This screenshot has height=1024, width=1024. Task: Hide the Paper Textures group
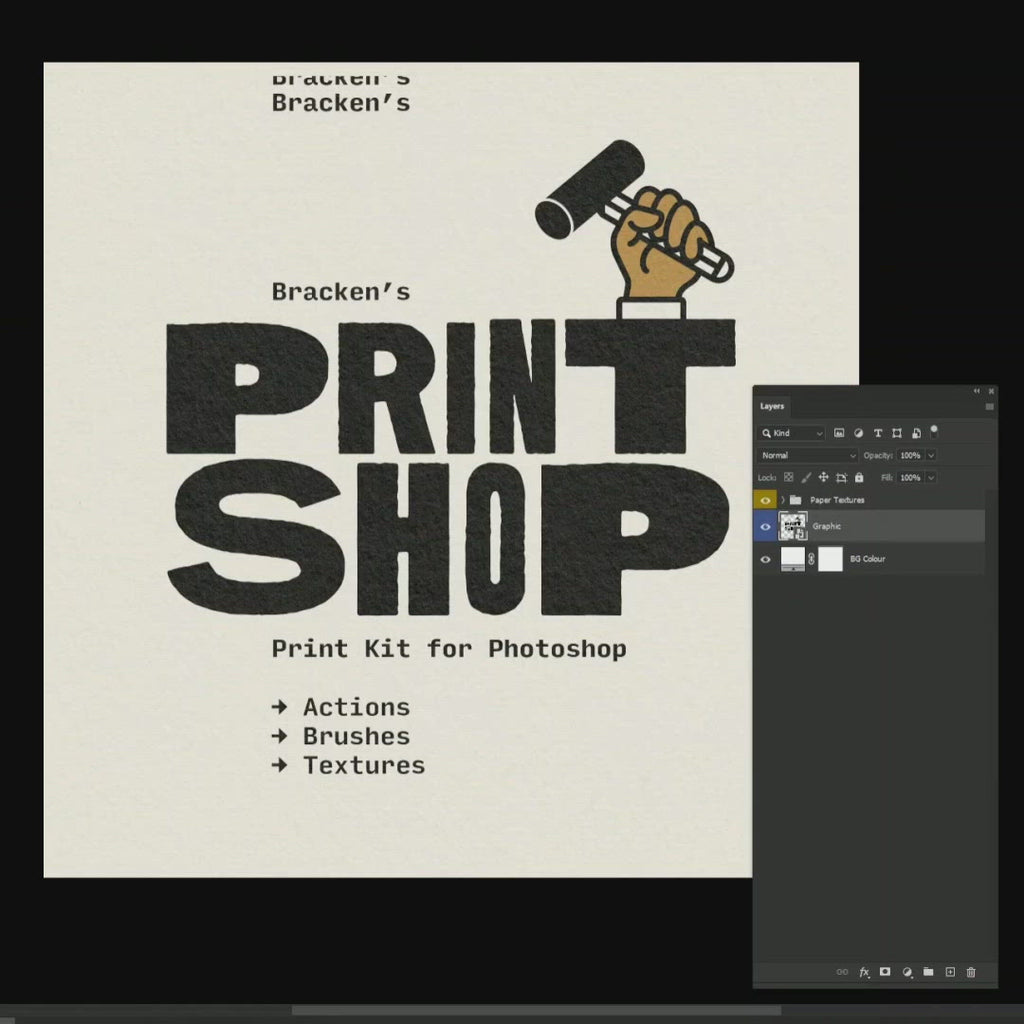tap(766, 500)
